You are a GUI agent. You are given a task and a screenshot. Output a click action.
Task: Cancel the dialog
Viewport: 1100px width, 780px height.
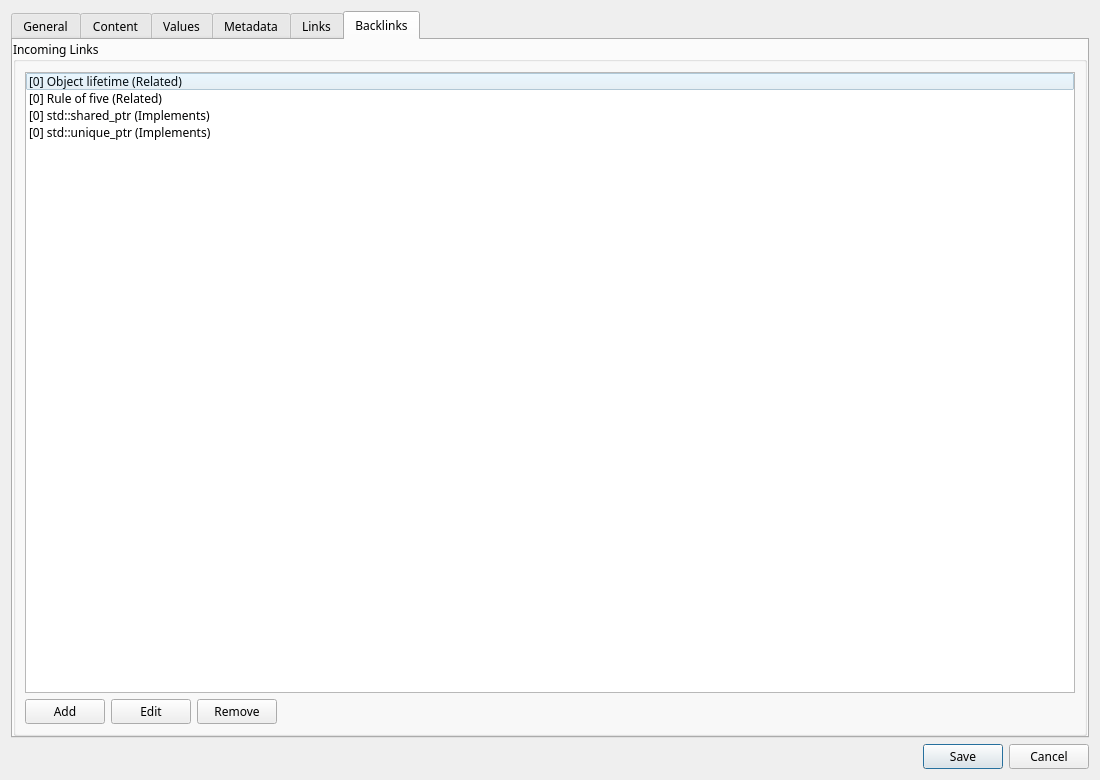point(1048,756)
